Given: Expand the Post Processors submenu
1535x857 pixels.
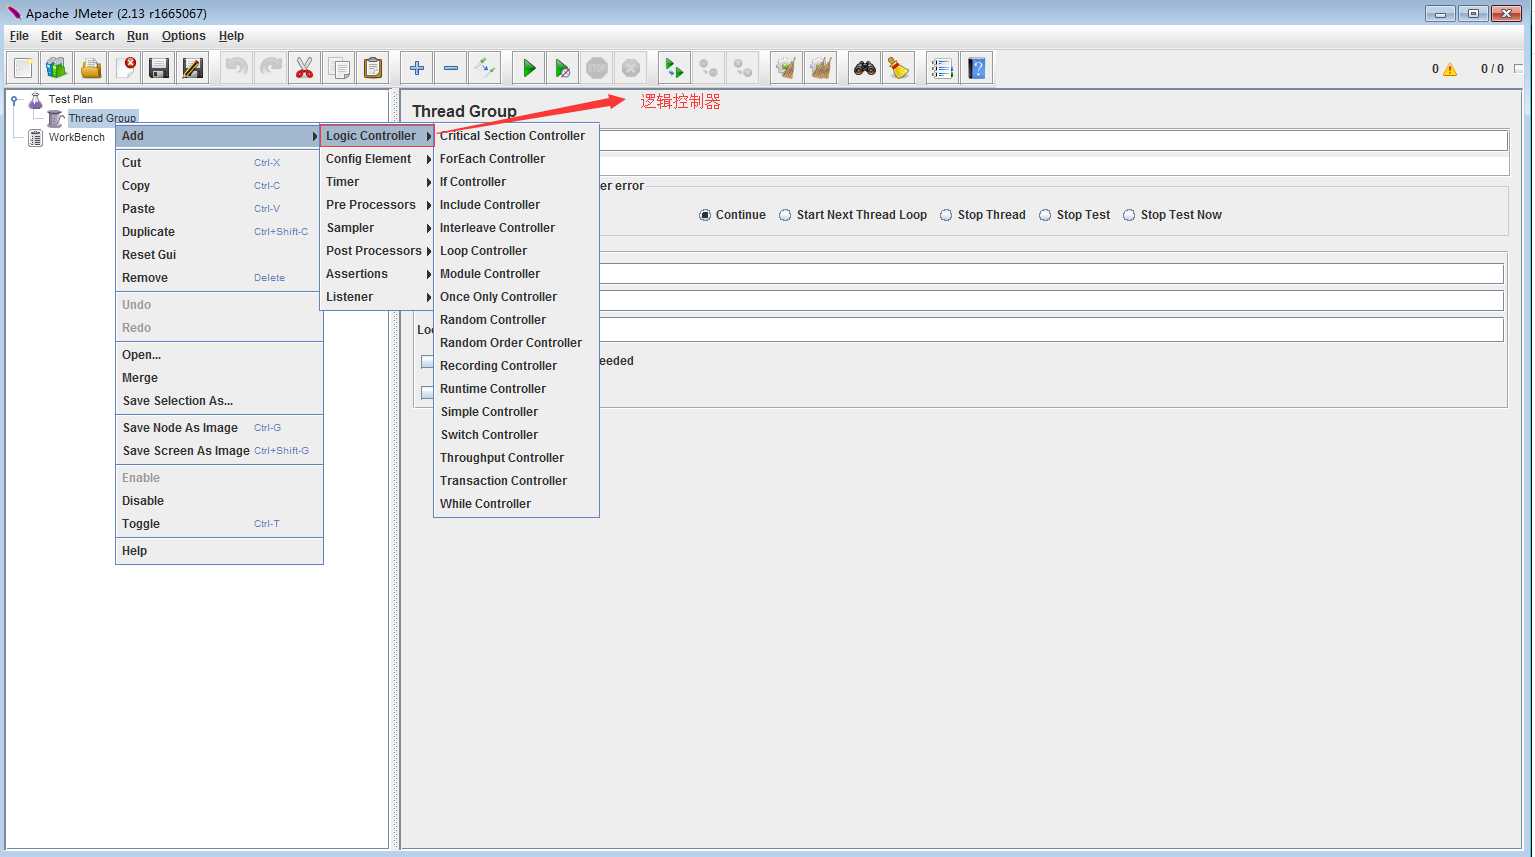Looking at the screenshot, I should pos(377,251).
